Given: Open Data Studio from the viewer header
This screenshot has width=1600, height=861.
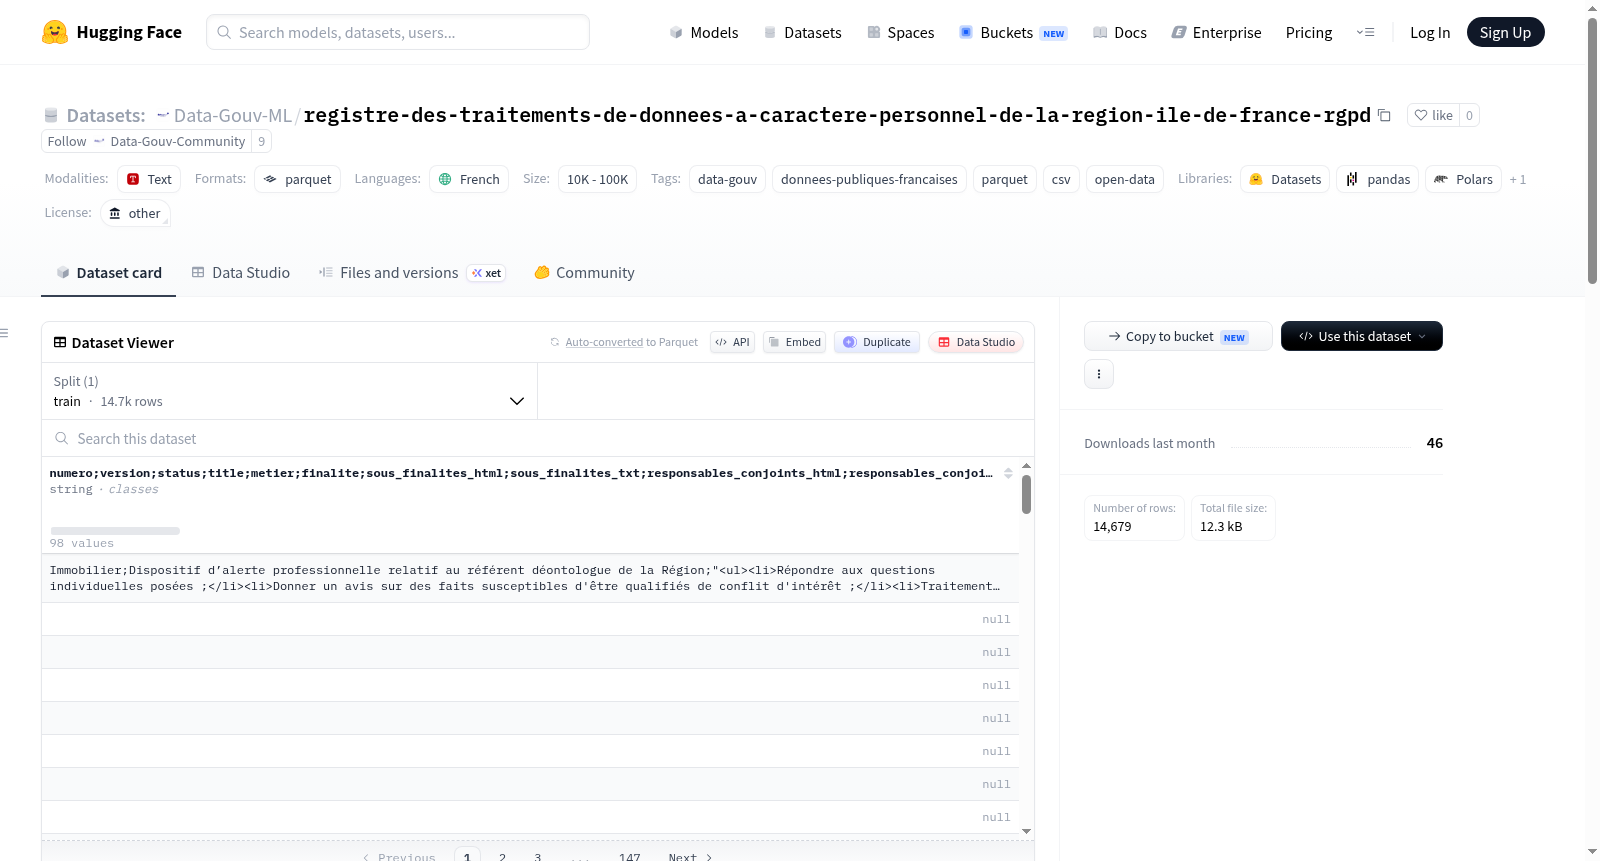Looking at the screenshot, I should [x=976, y=342].
